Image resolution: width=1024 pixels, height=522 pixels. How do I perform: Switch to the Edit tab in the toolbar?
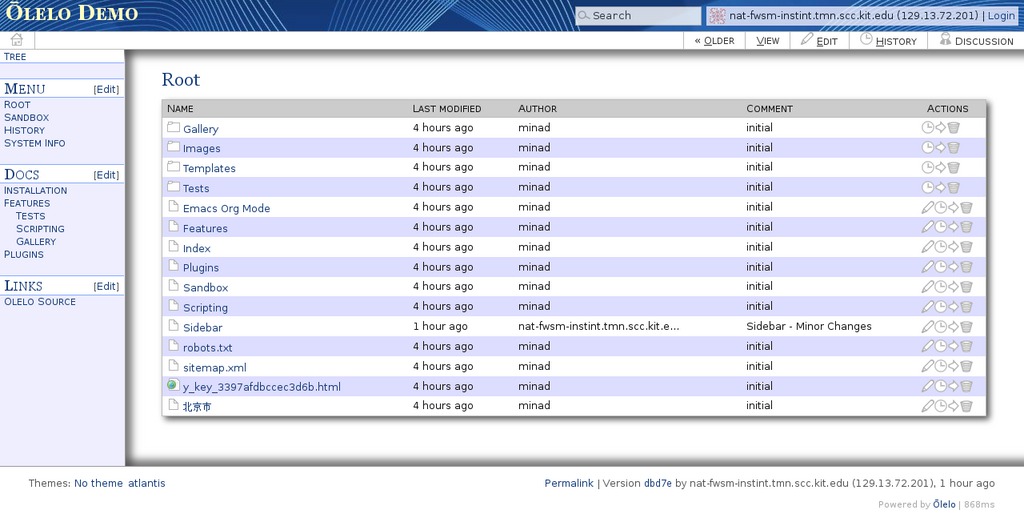coord(819,41)
